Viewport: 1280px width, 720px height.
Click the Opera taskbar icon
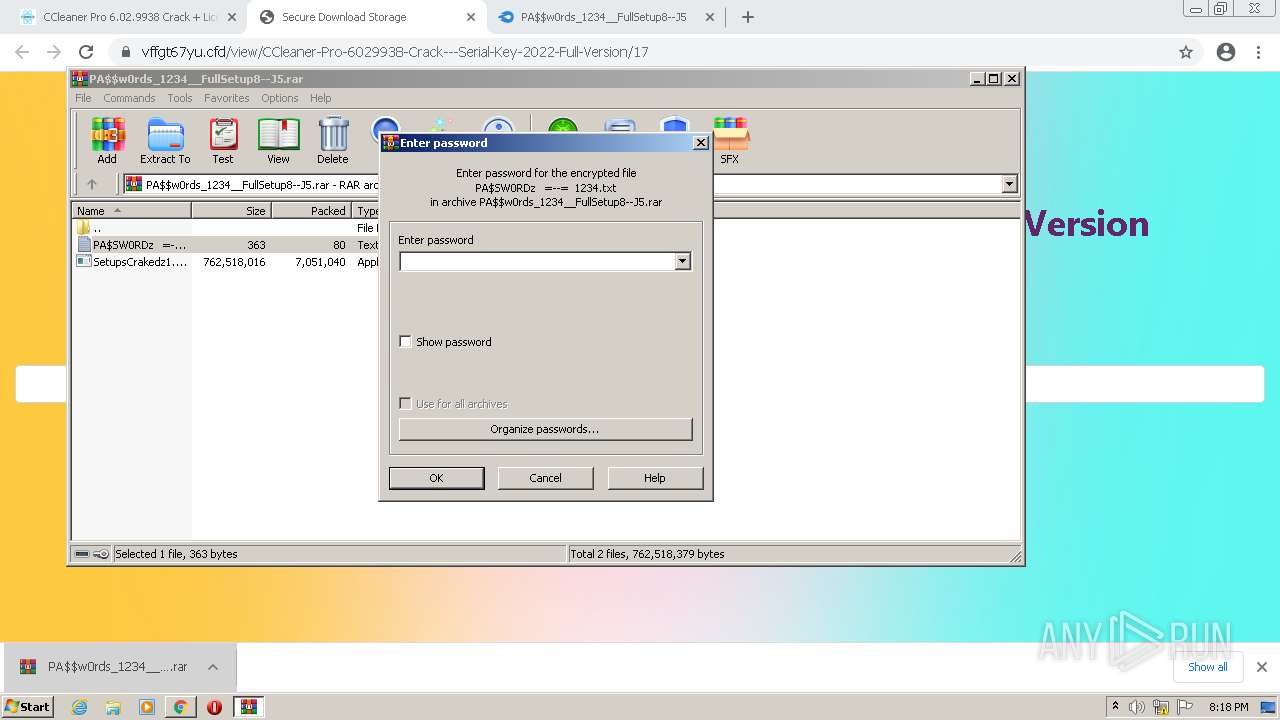214,707
